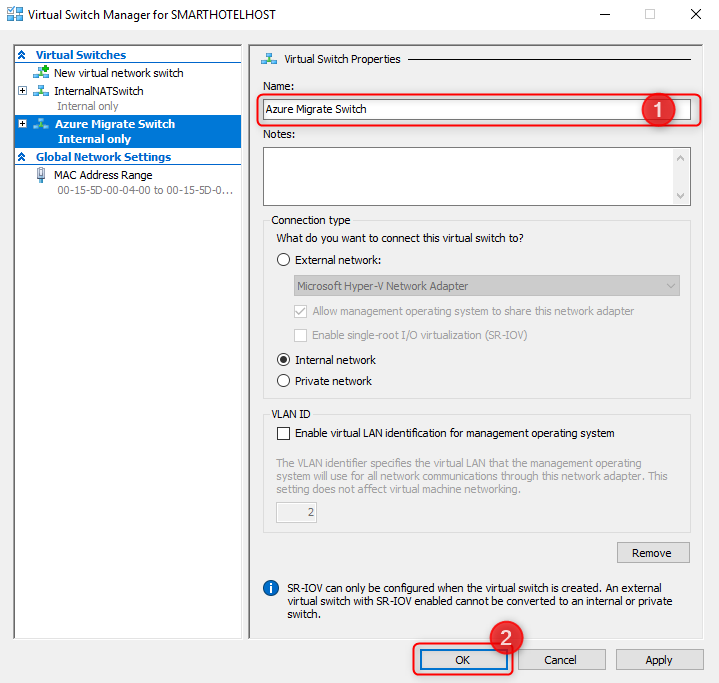Screen dimensions: 719x683
Task: Click the New virtual network switch icon
Action: click(x=41, y=72)
